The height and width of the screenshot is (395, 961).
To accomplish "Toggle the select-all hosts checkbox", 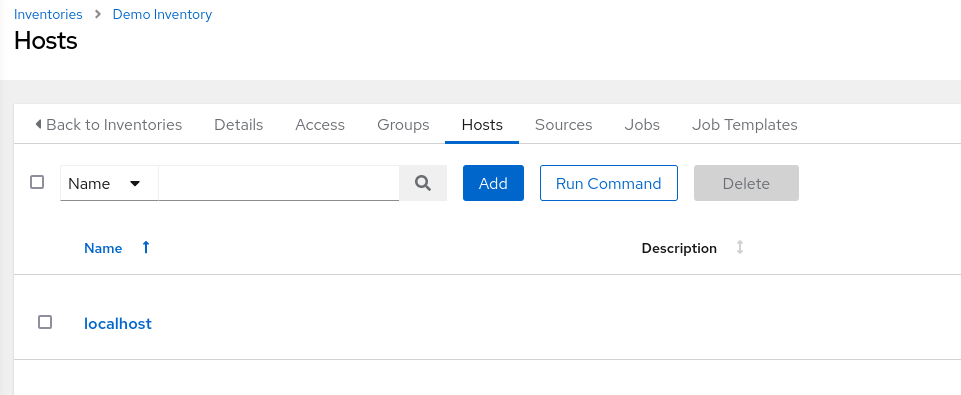I will click(x=37, y=182).
